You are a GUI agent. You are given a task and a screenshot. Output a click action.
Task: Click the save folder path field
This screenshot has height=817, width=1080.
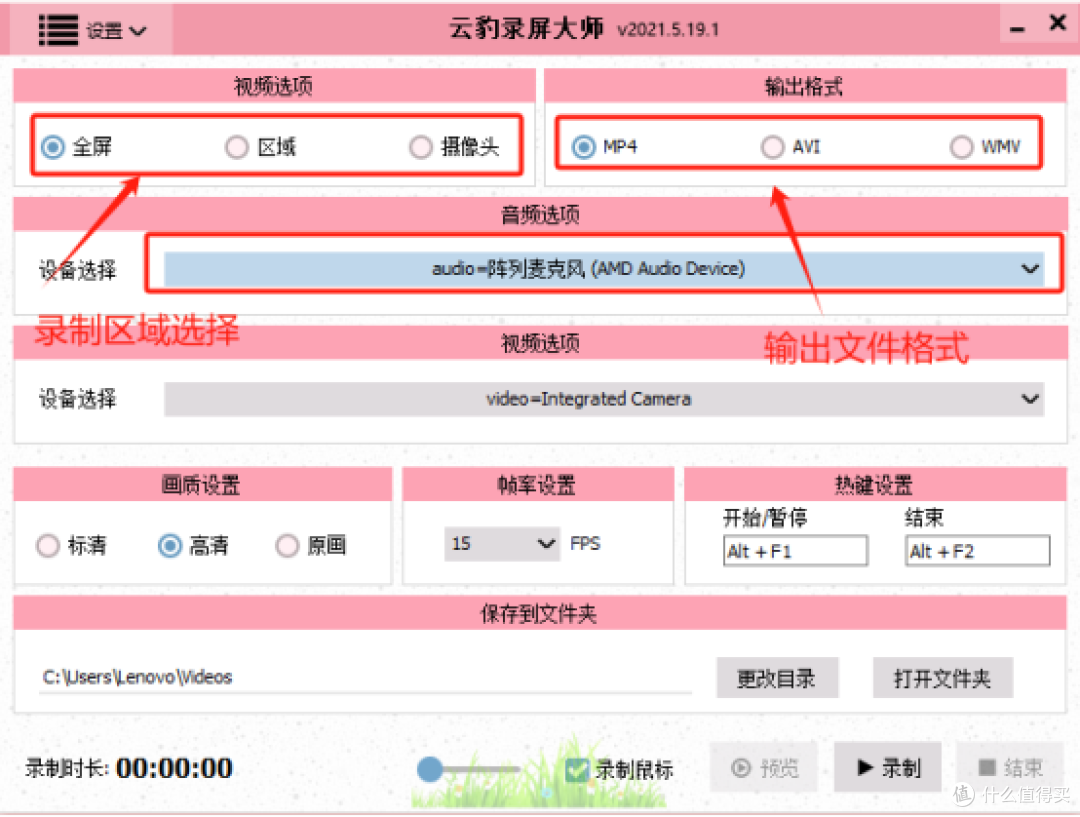(365, 677)
